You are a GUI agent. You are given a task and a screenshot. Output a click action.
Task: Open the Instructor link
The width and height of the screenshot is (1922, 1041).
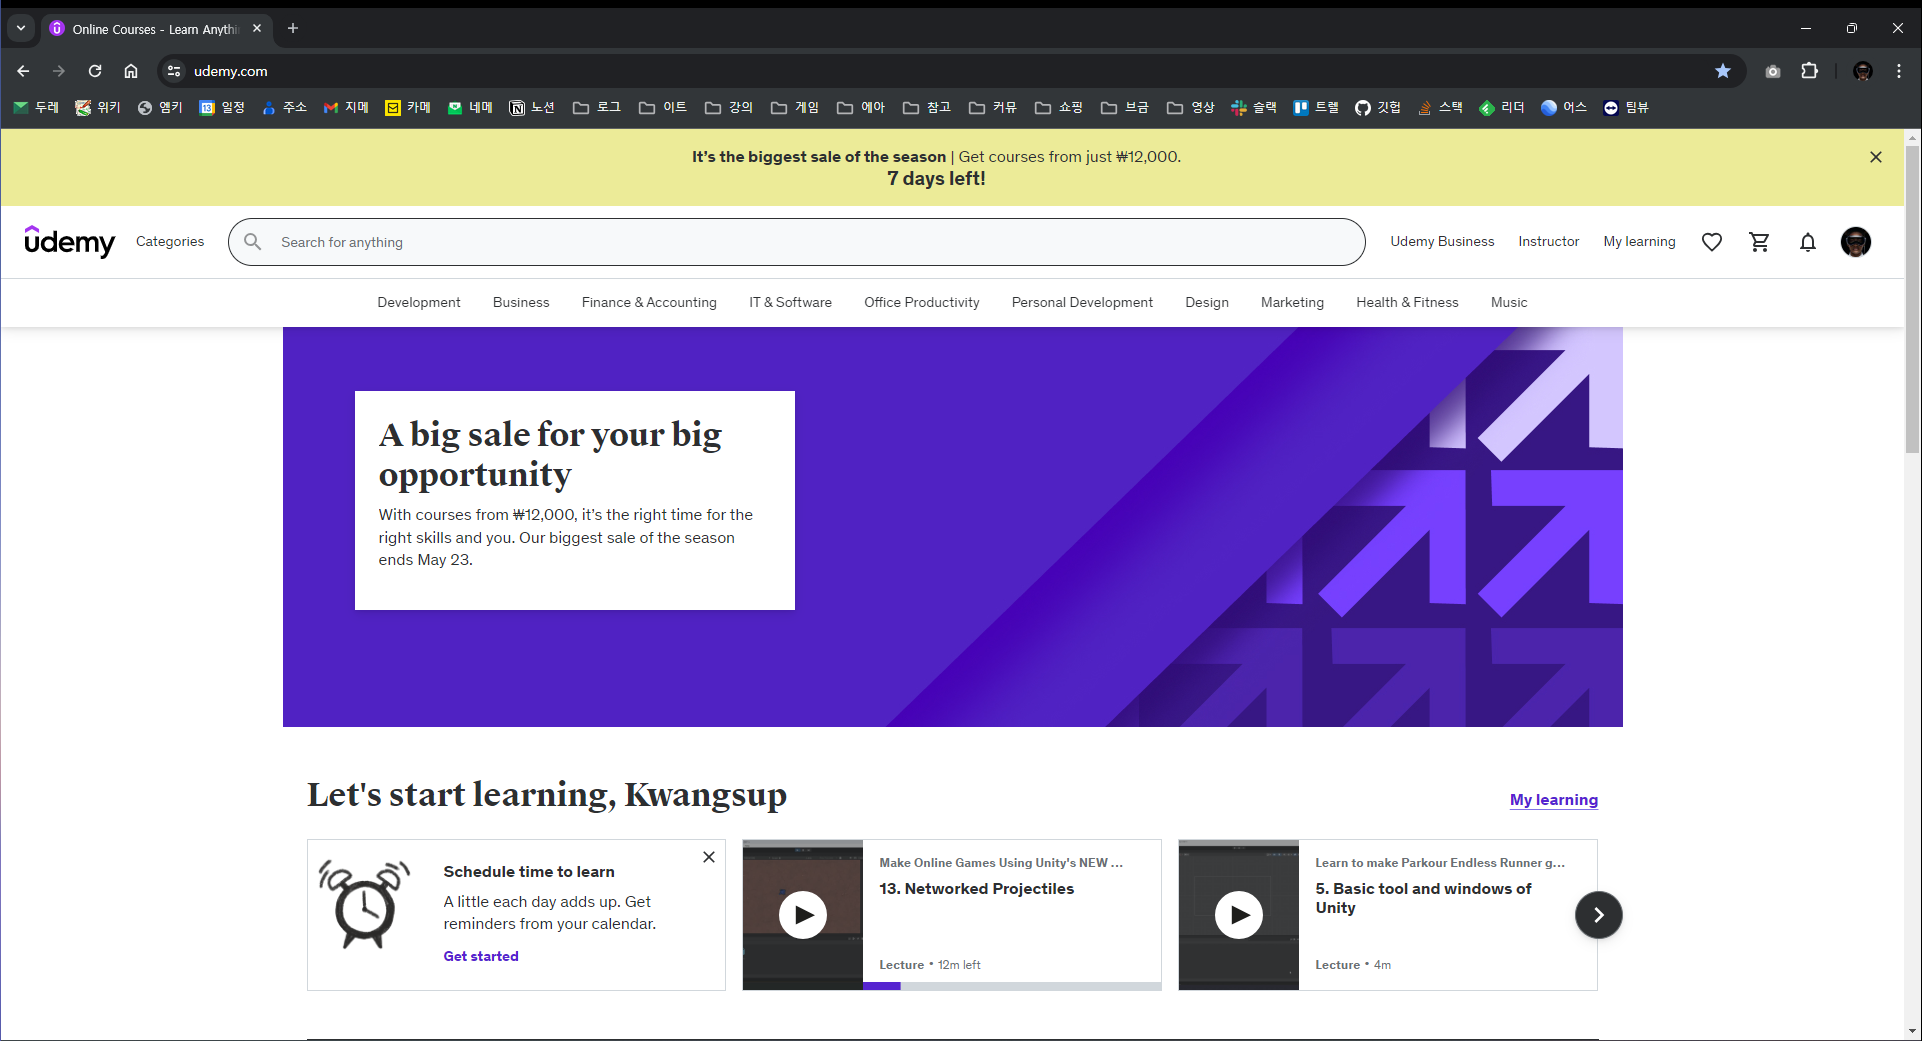[x=1549, y=242]
